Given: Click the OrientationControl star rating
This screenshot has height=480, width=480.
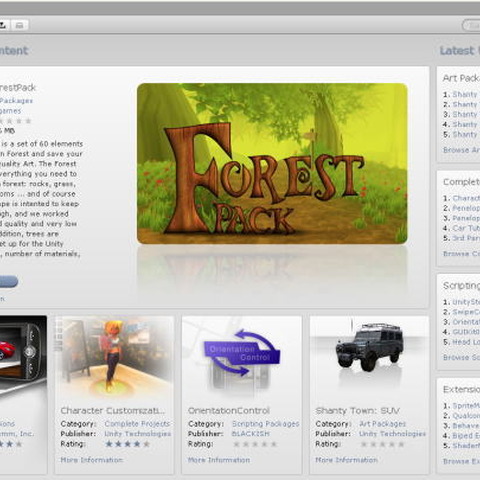Looking at the screenshot, I should pyautogui.click(x=255, y=444).
